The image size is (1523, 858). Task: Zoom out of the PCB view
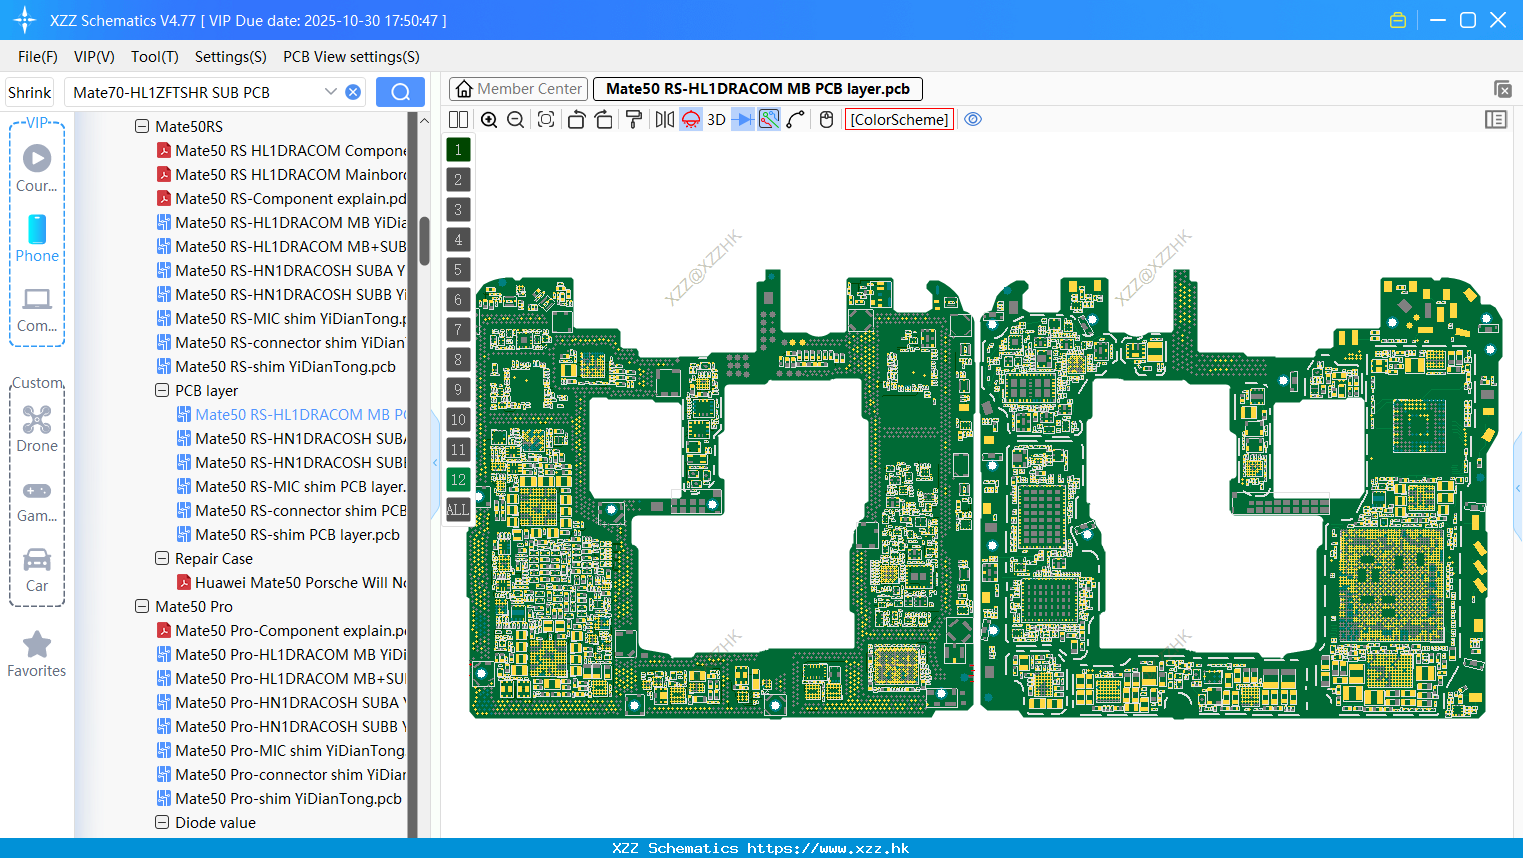(516, 119)
